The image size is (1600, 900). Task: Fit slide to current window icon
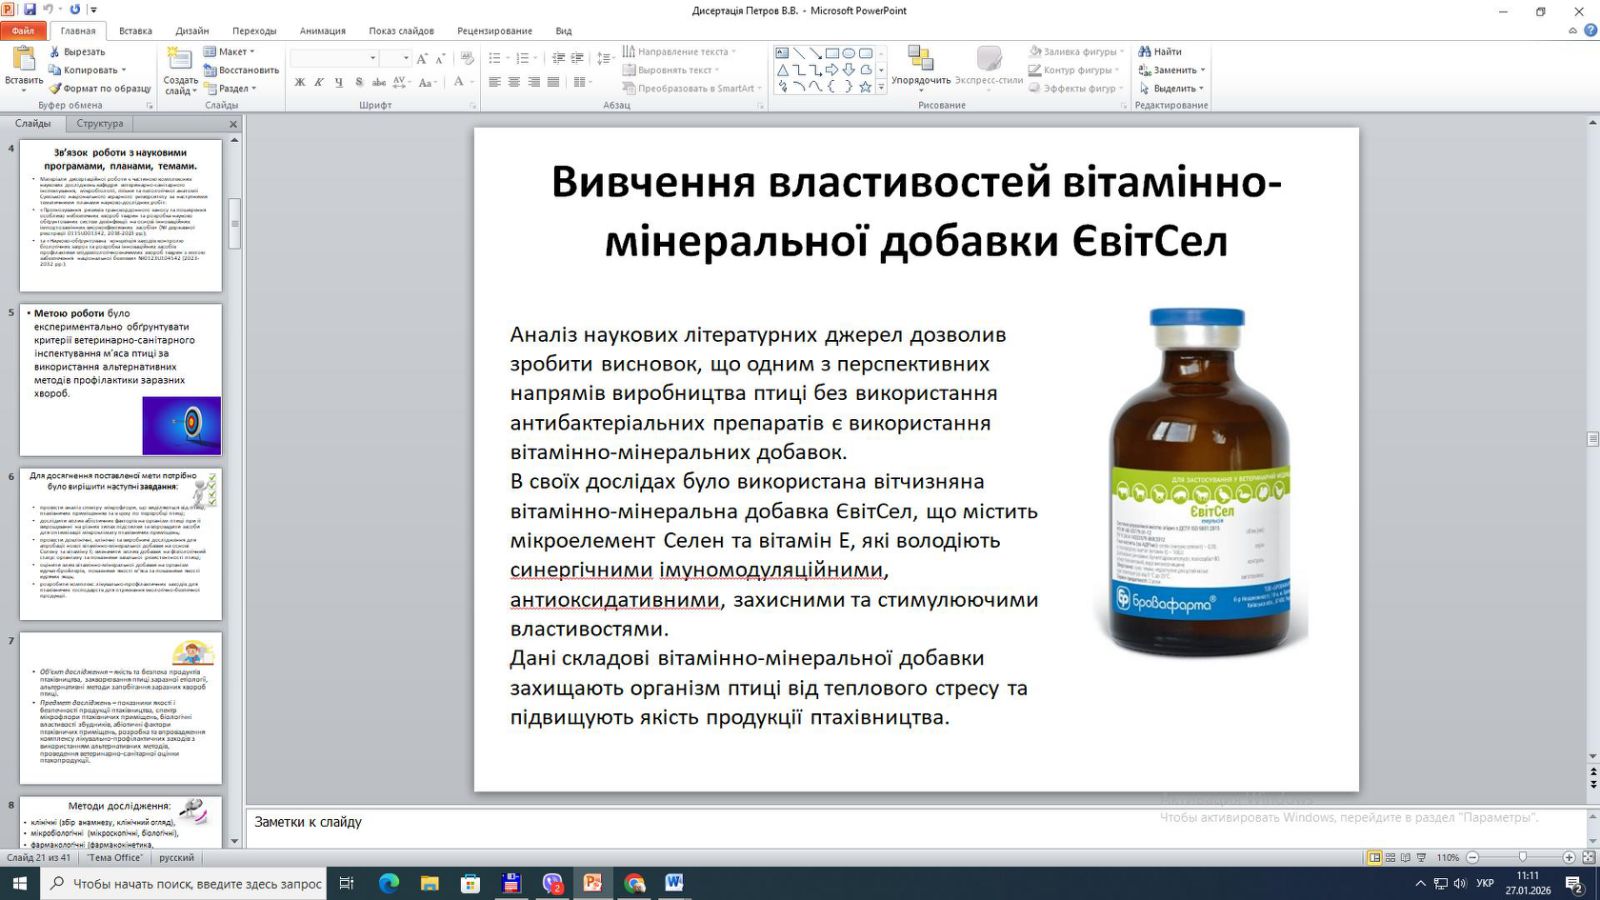point(1588,858)
